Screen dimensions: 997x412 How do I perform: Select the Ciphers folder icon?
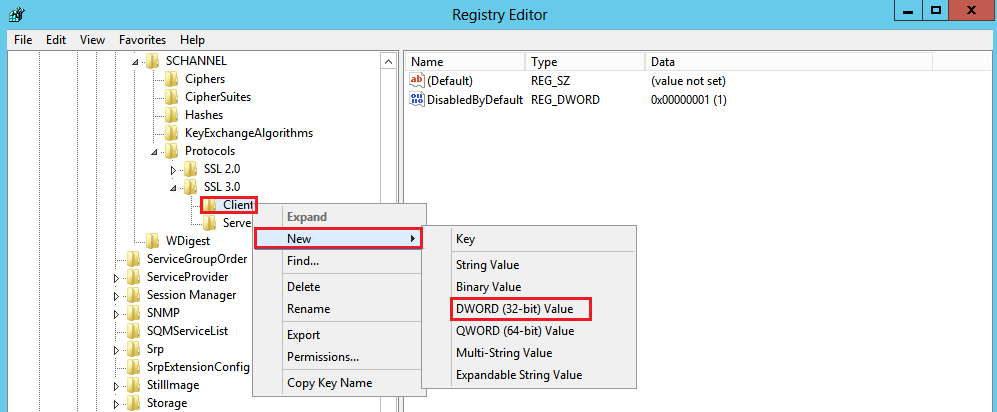coord(172,79)
